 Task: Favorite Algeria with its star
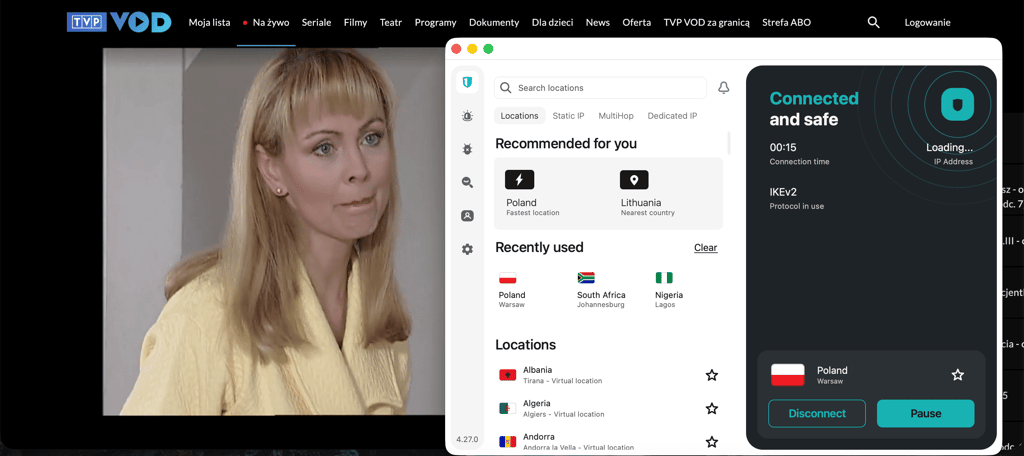tap(712, 408)
